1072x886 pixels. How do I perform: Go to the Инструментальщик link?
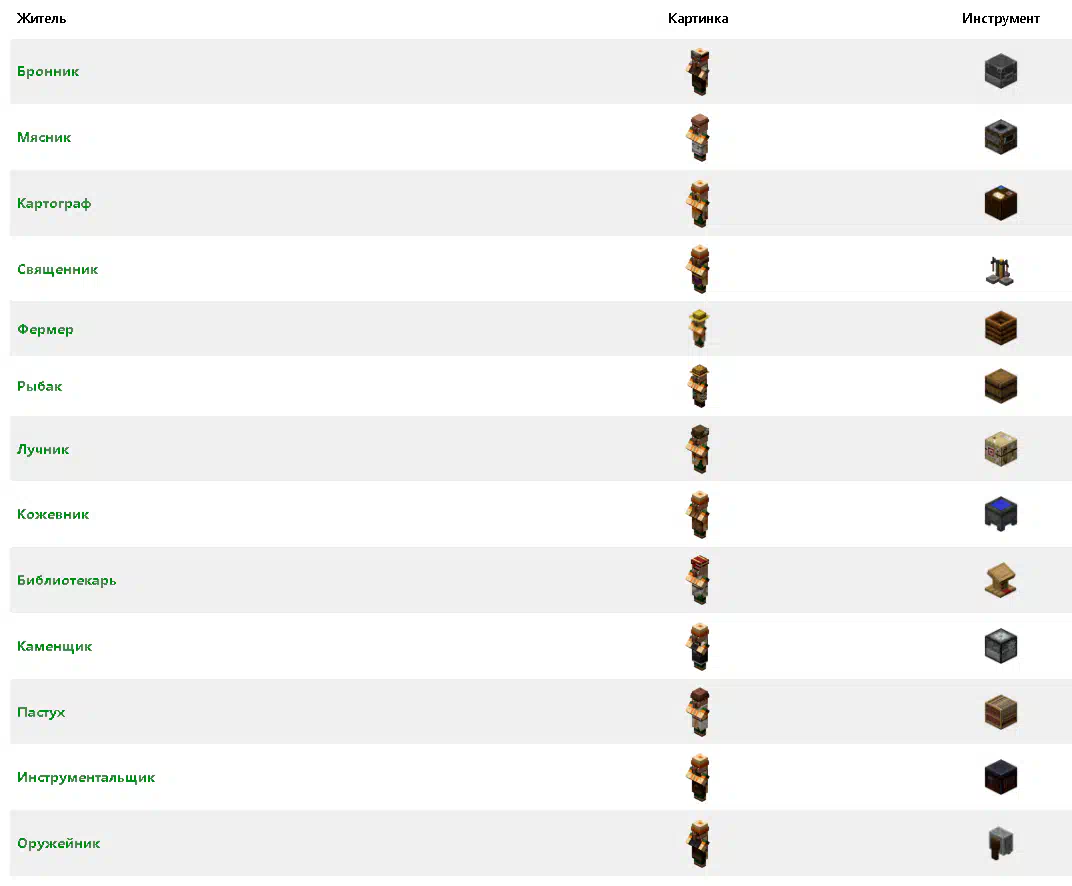86,778
